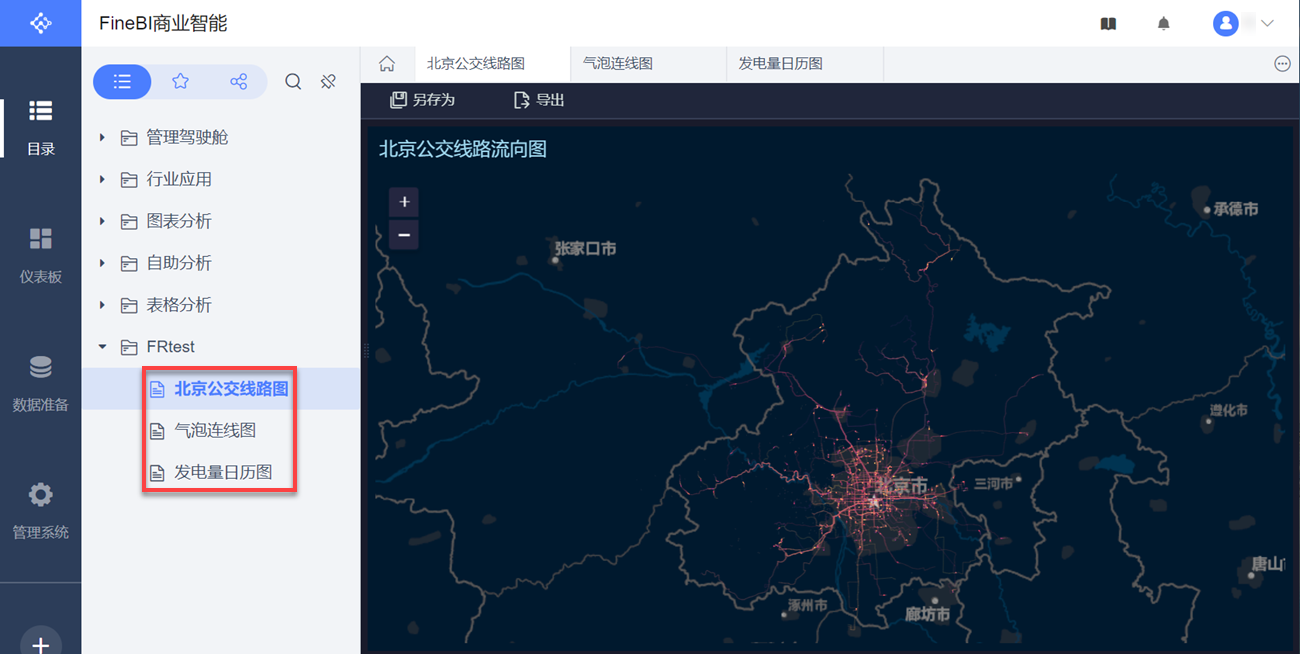The width and height of the screenshot is (1300, 654).
Task: Click the 遵化市 label on map
Action: click(1228, 410)
